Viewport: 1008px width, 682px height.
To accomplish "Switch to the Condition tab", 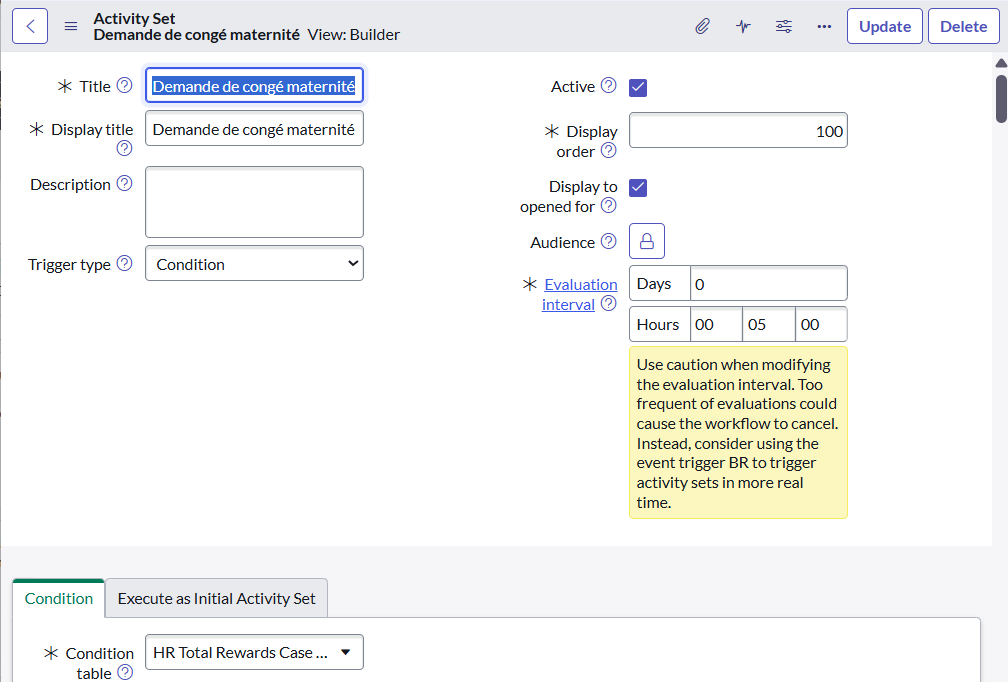I will click(x=58, y=598).
